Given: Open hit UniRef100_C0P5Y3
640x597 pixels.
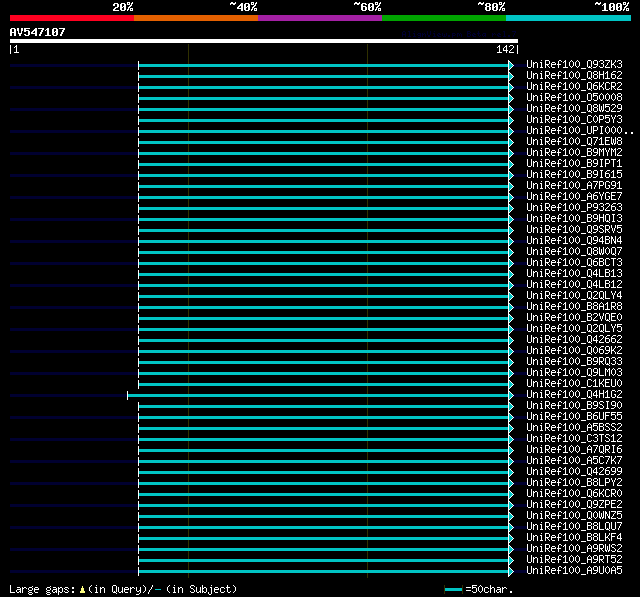Looking at the screenshot, I should [574, 120].
